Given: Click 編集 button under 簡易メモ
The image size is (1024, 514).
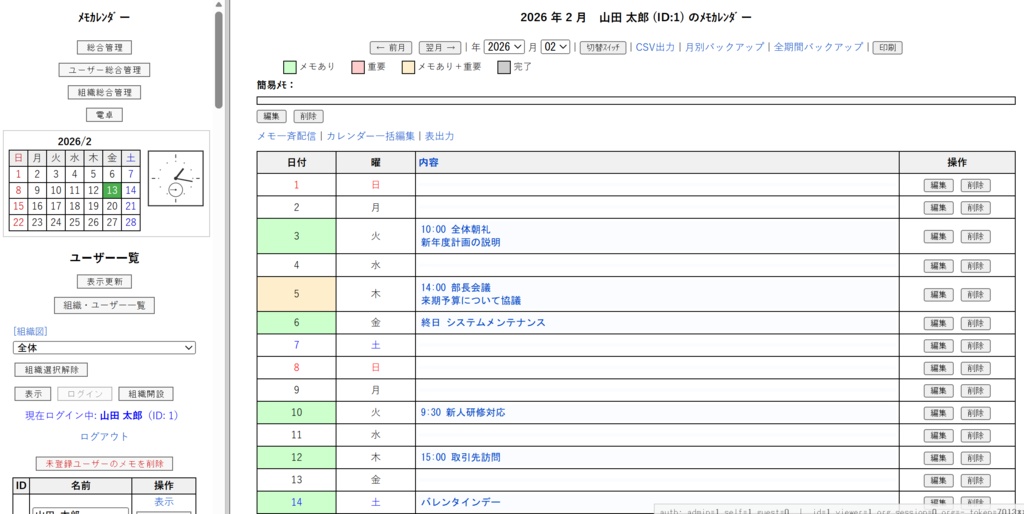Looking at the screenshot, I should pyautogui.click(x=271, y=116).
